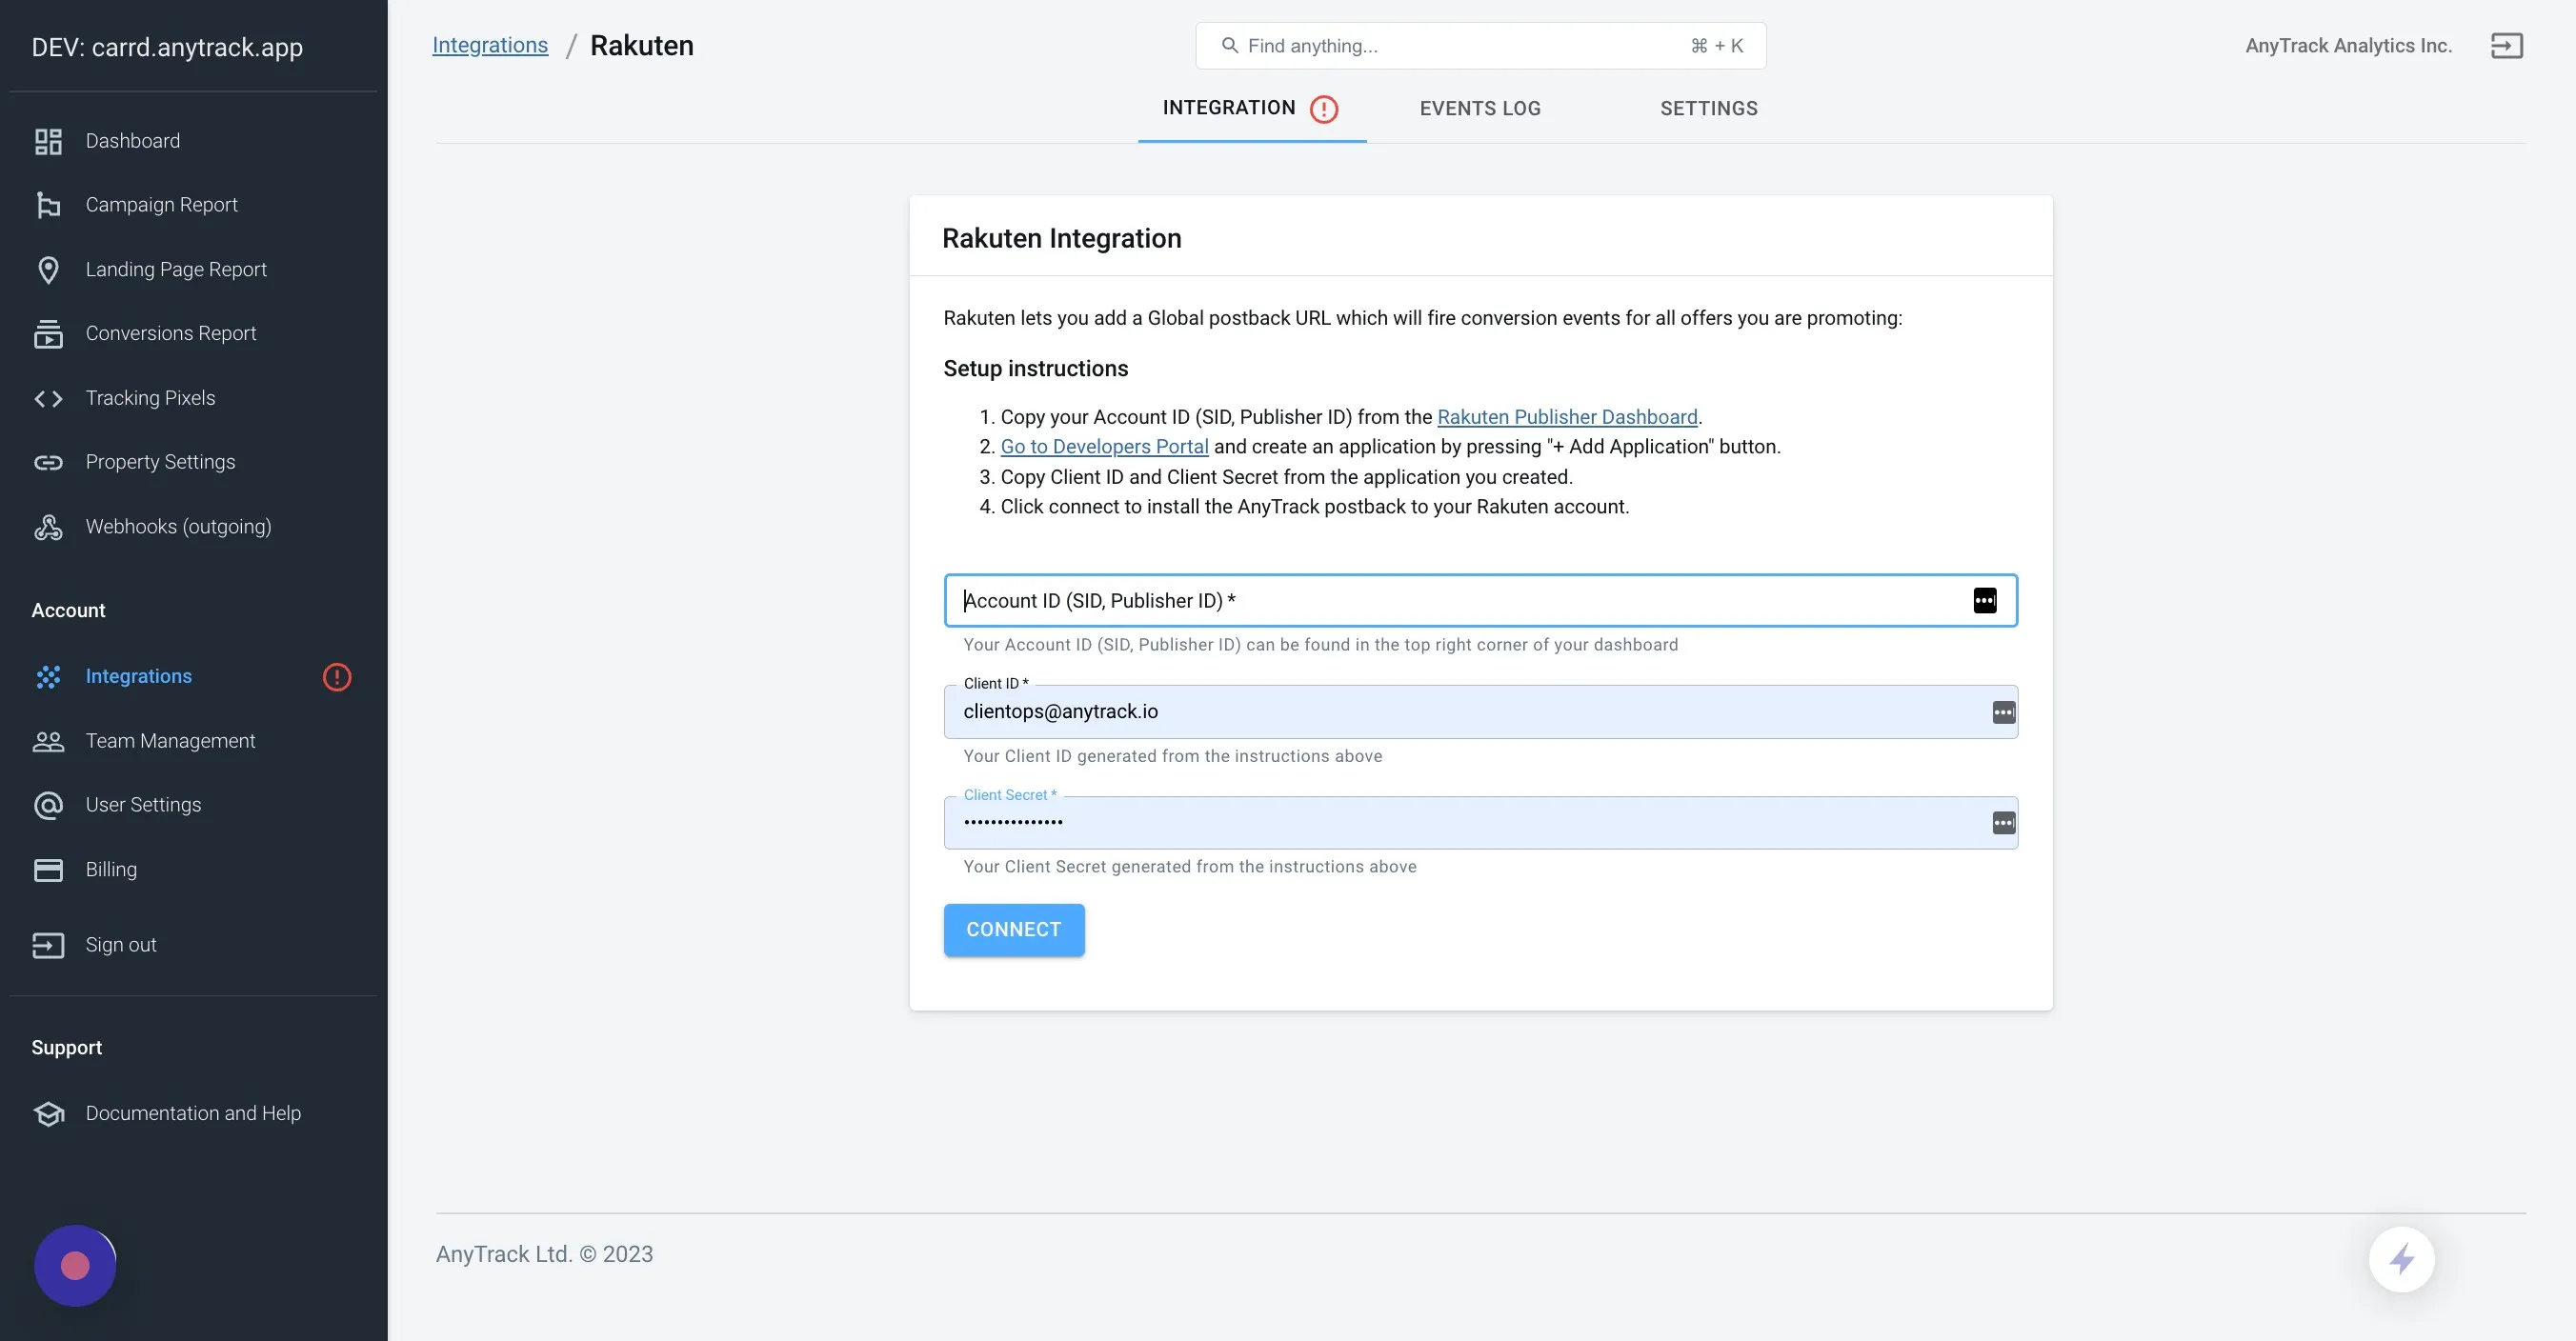Follow the Integrations breadcrumb link

click(x=490, y=46)
